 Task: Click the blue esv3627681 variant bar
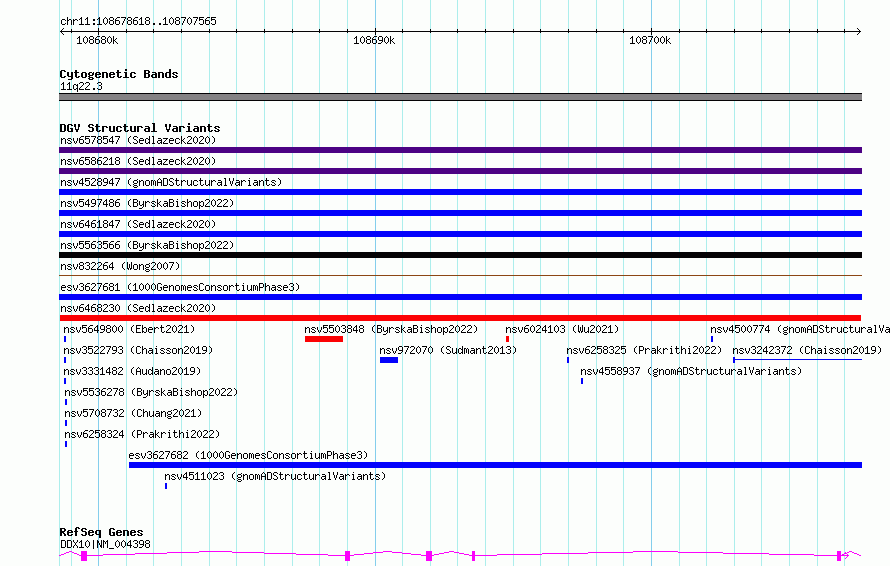(460, 297)
